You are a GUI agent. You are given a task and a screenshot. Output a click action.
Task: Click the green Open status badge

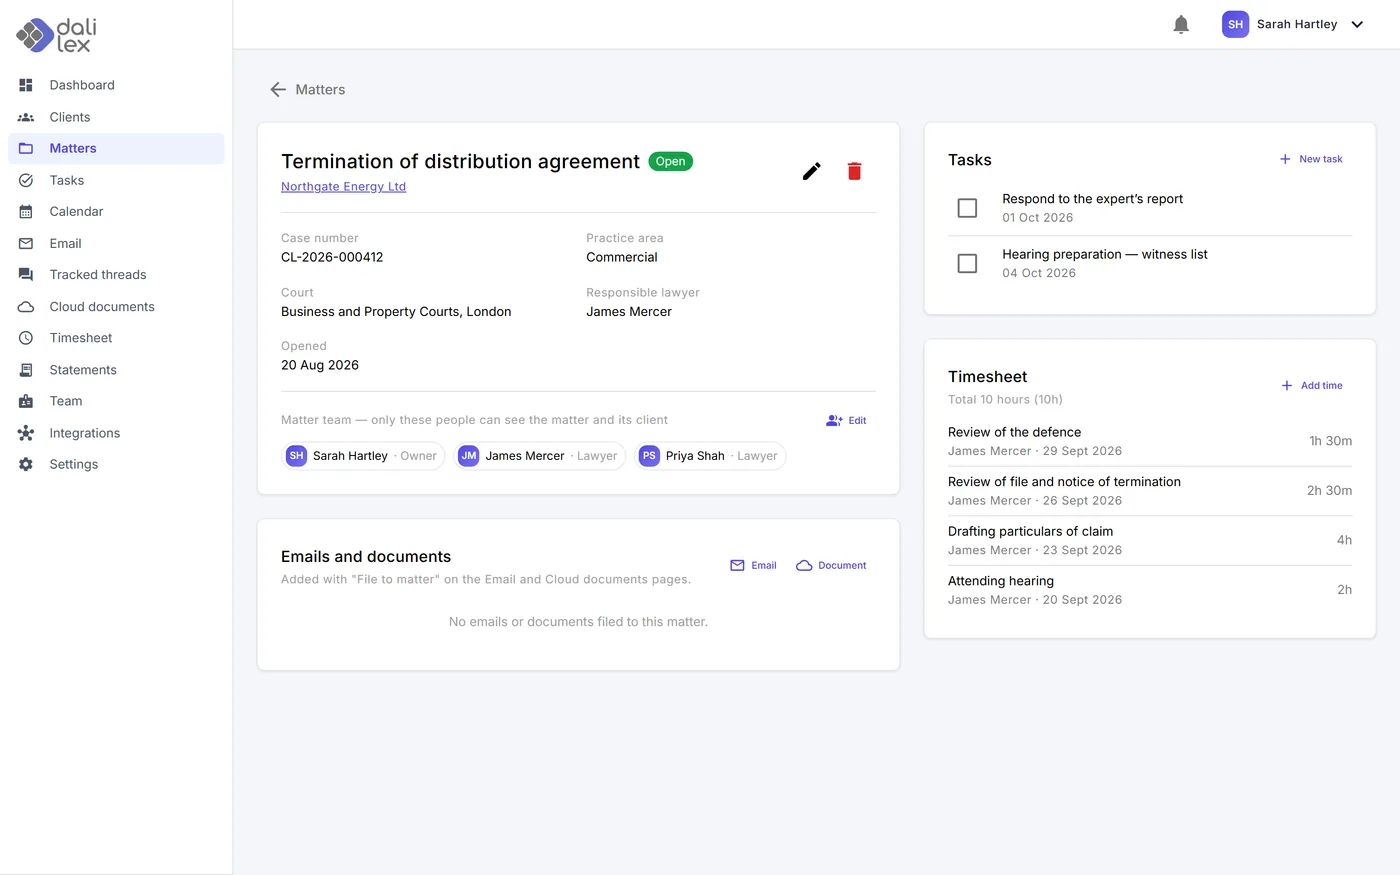pyautogui.click(x=671, y=161)
